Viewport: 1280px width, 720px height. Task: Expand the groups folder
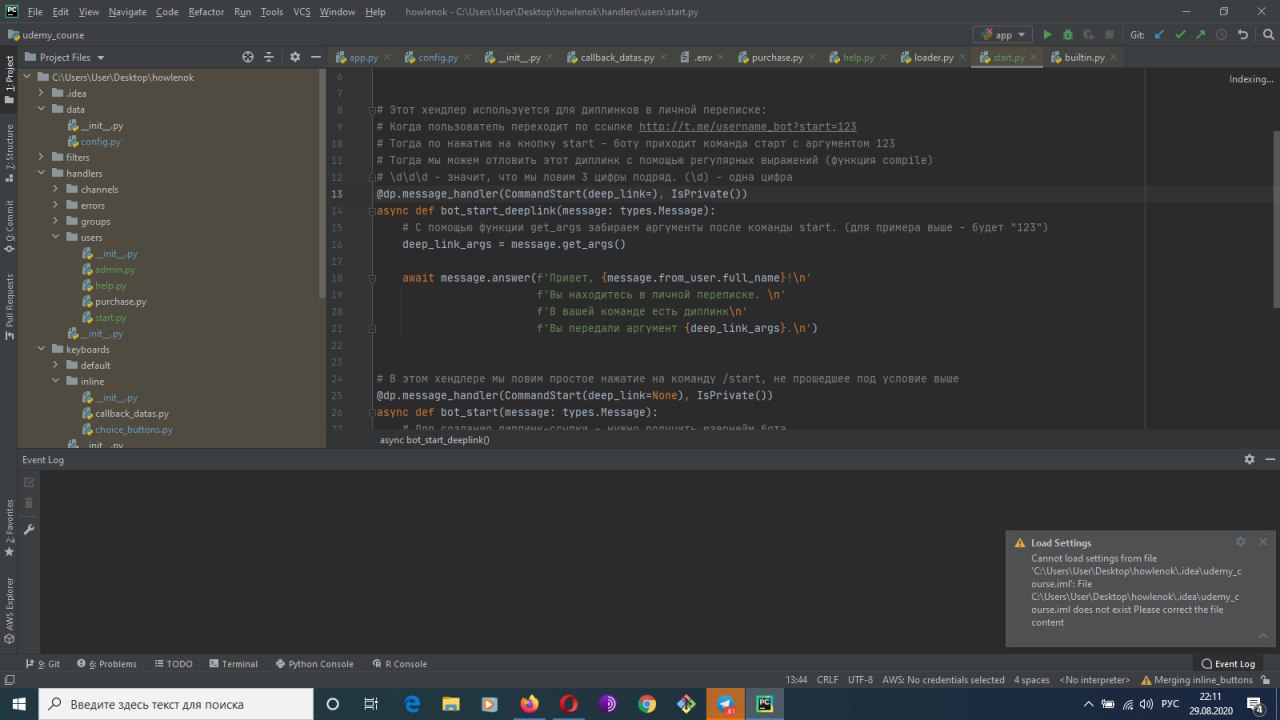(57, 221)
